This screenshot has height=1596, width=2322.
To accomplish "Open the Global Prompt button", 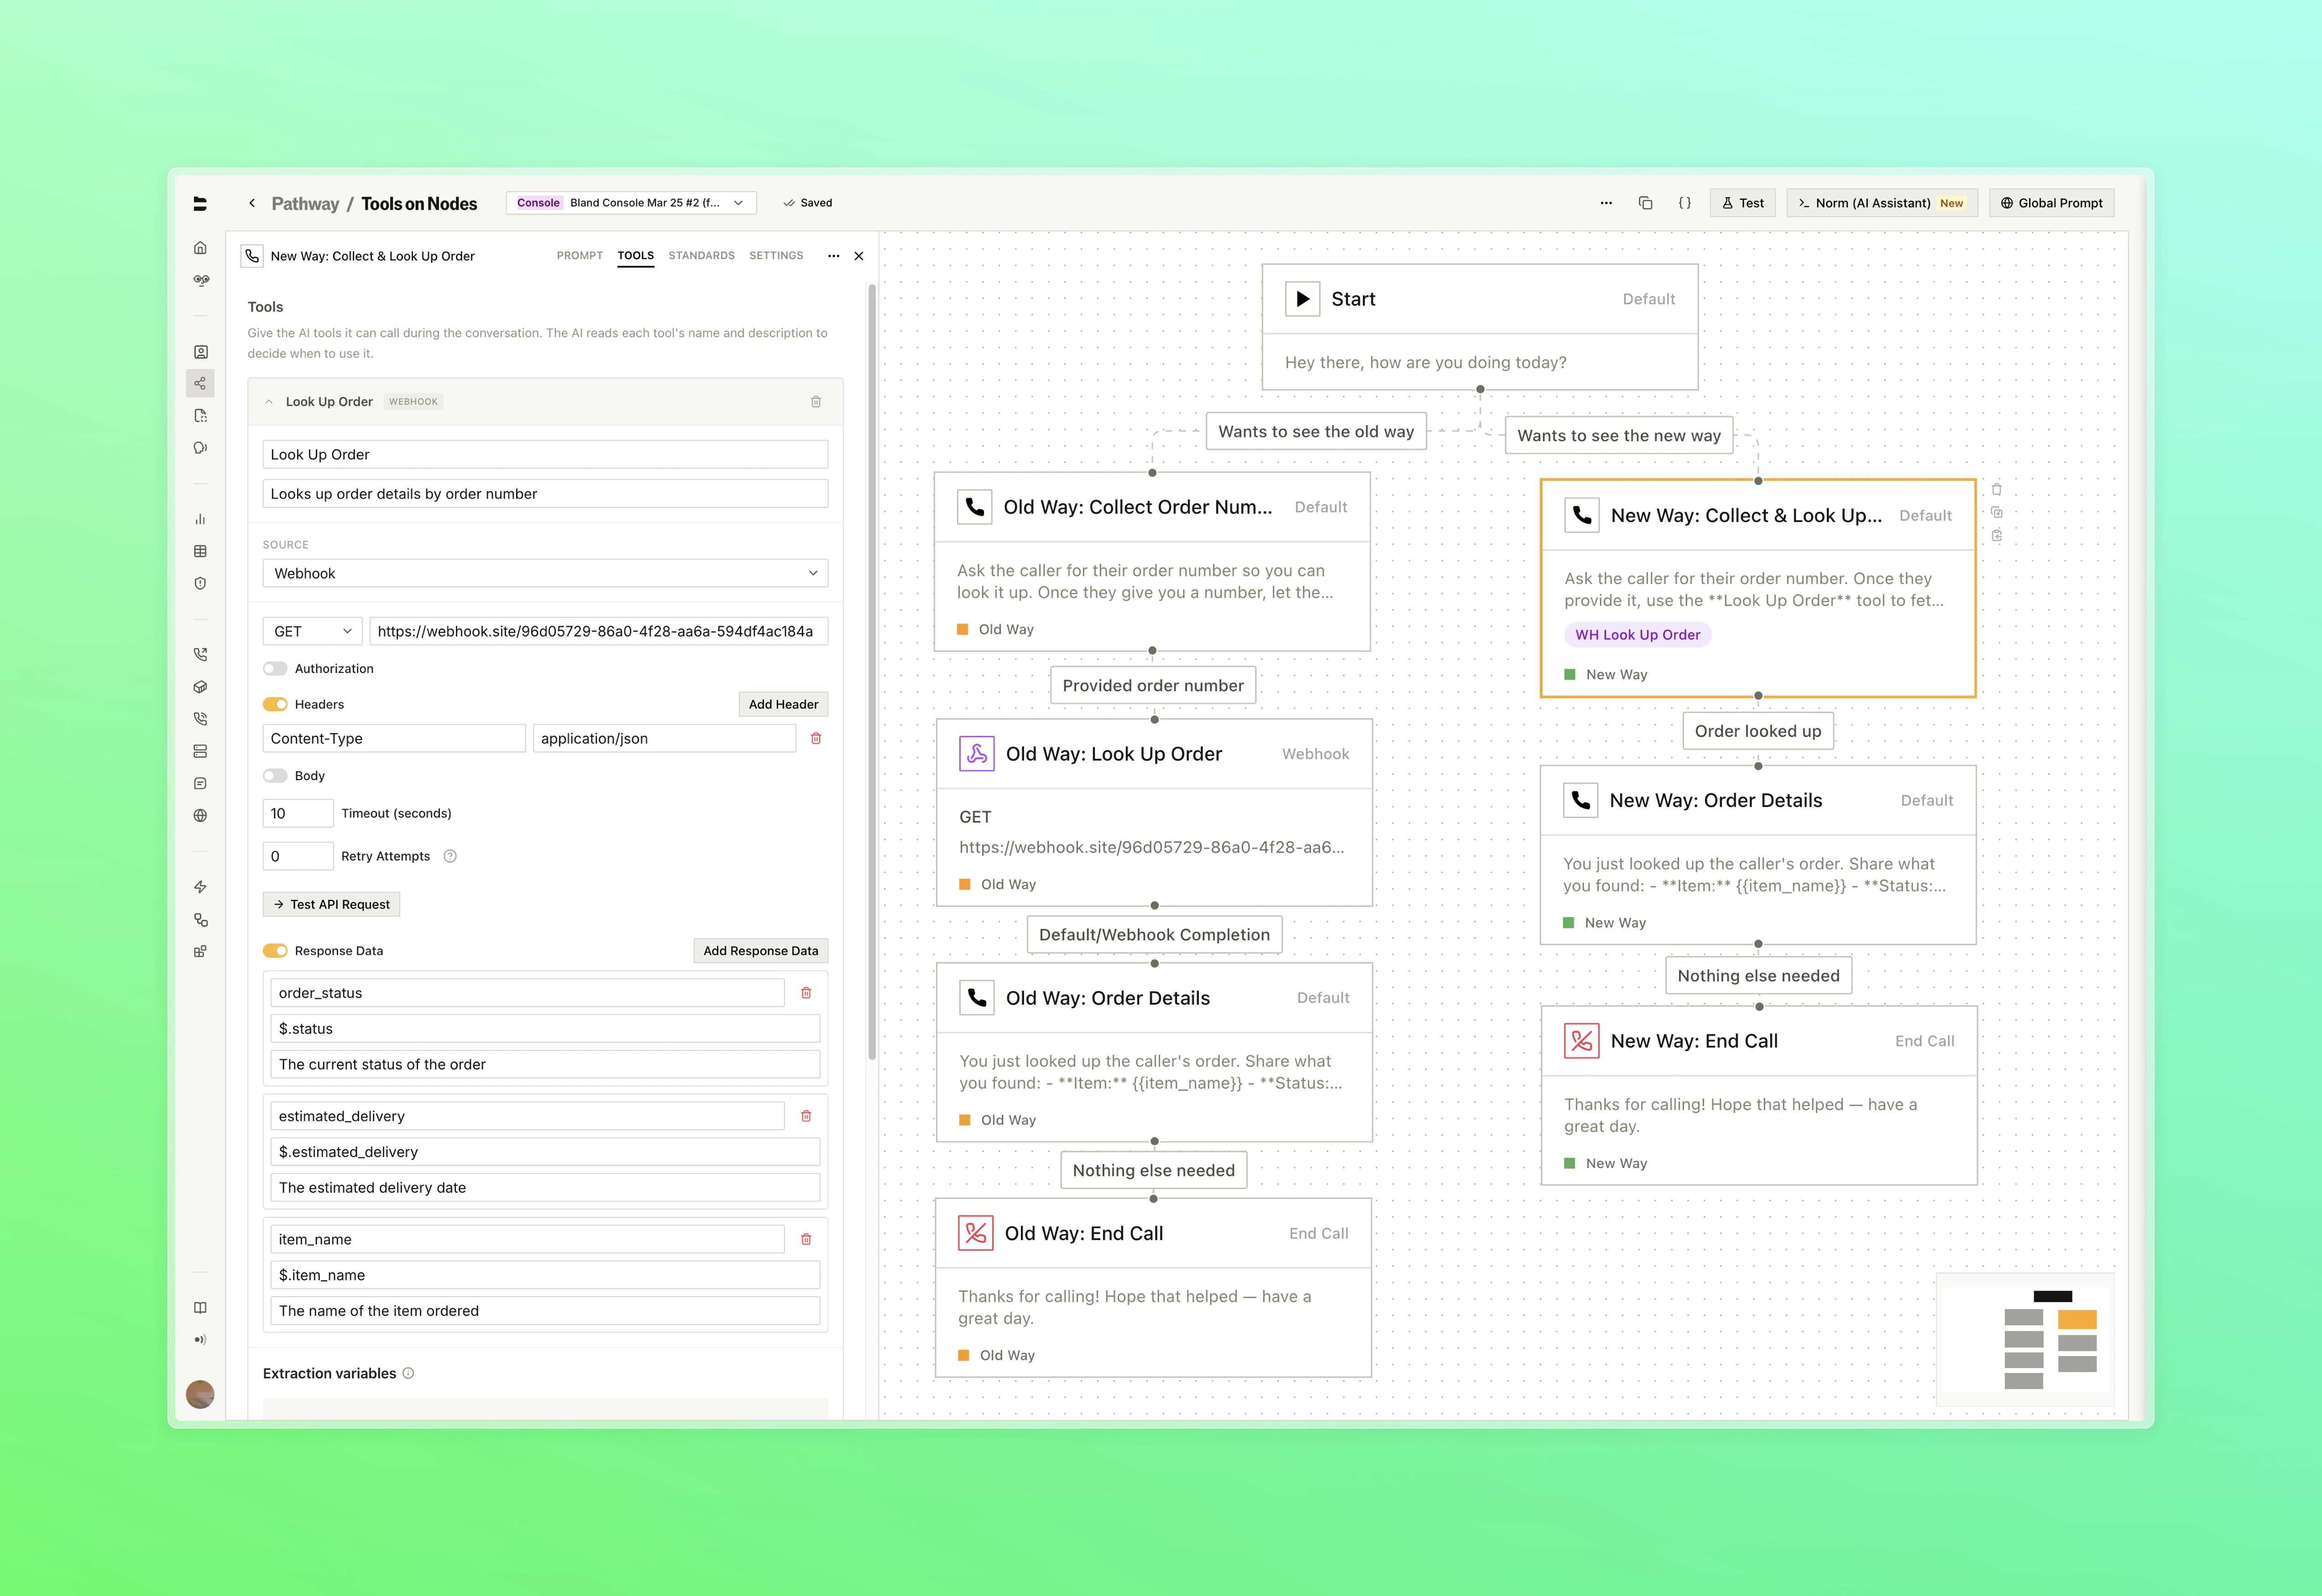I will (x=2051, y=203).
